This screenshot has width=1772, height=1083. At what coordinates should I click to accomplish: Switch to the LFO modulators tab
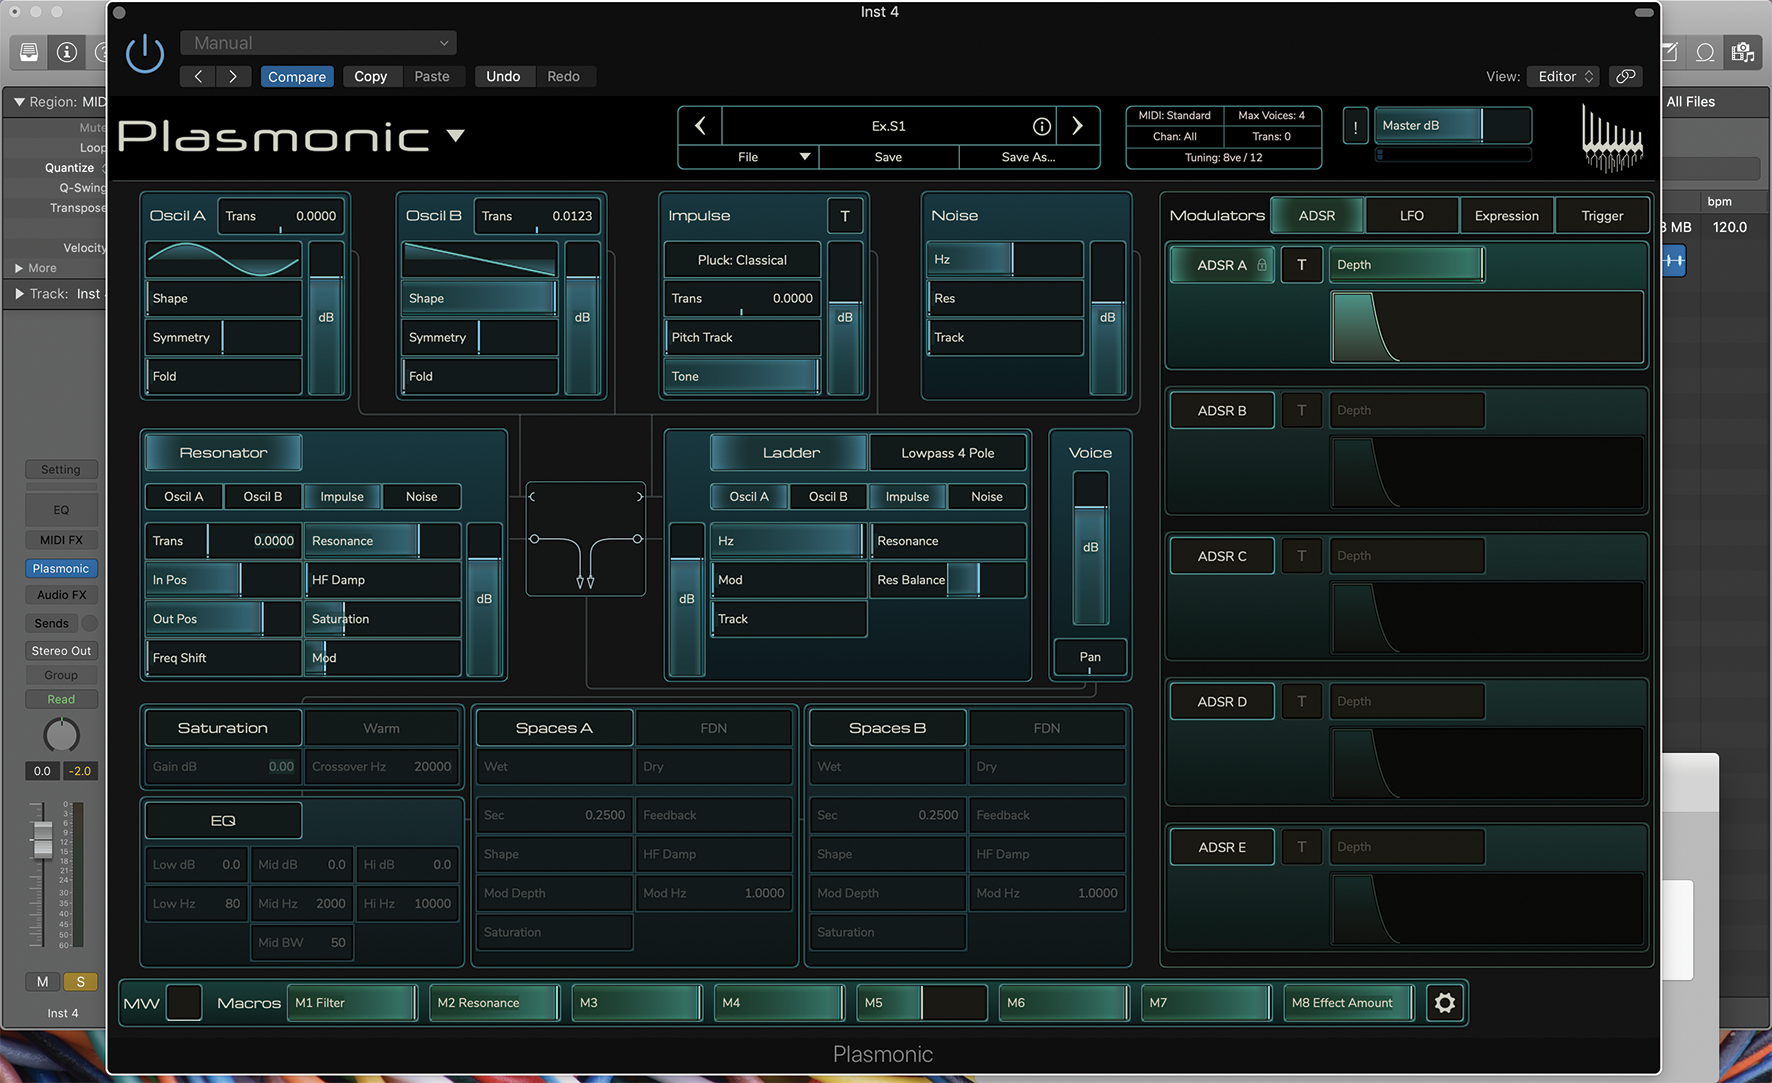[x=1412, y=216]
